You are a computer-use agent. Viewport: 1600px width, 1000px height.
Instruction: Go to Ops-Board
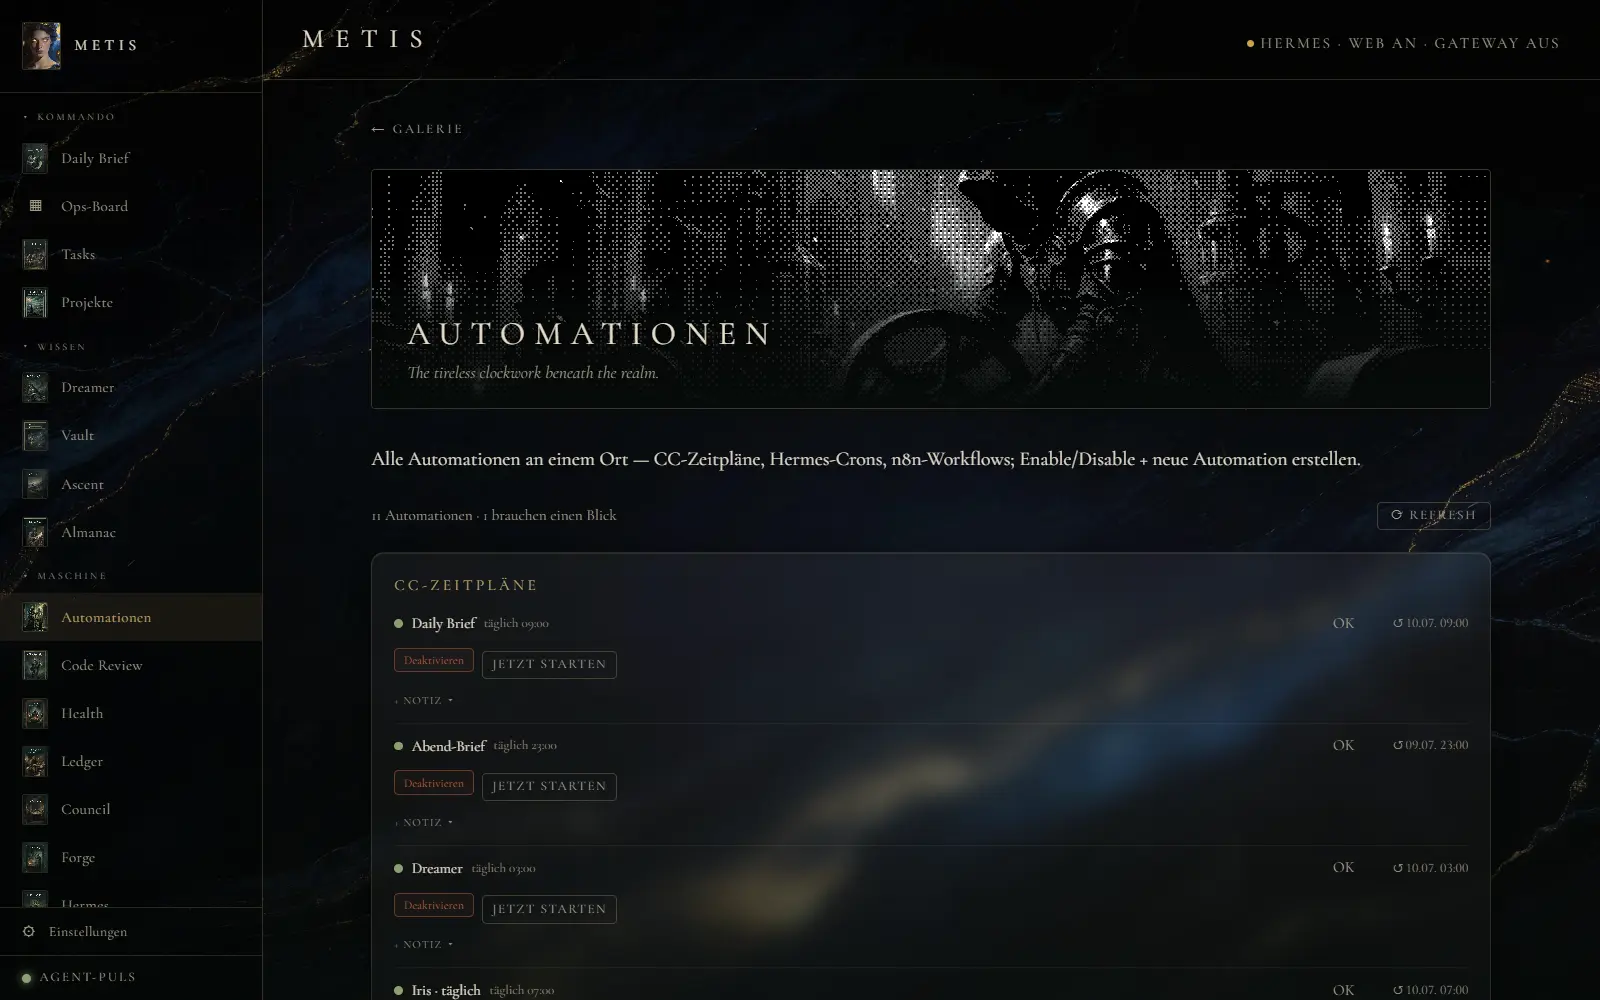click(x=131, y=206)
